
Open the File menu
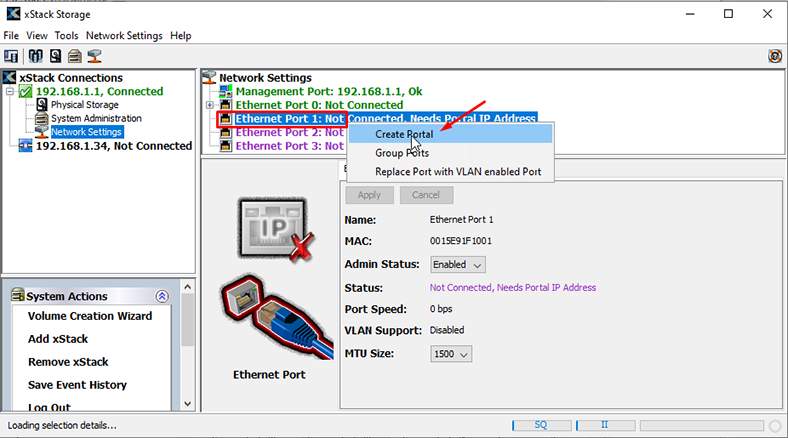click(11, 36)
